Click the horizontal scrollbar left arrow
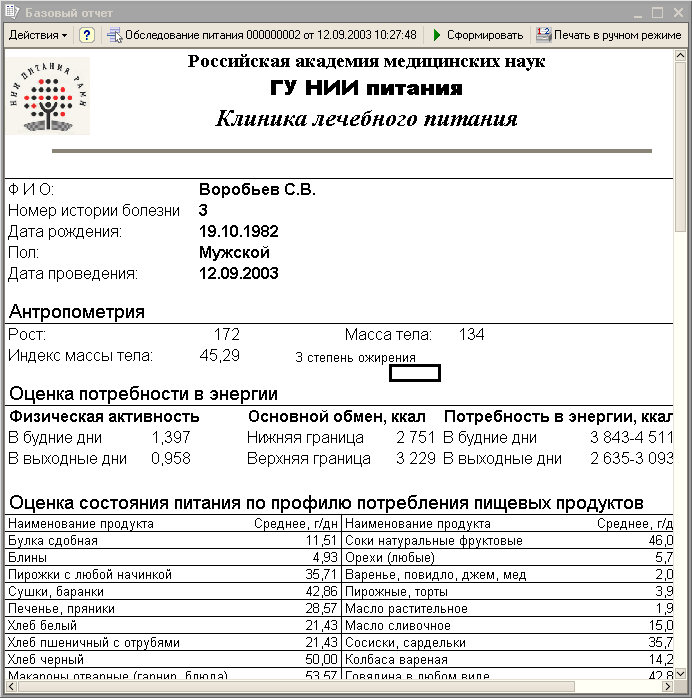This screenshot has height=698, width=692. click(x=12, y=686)
